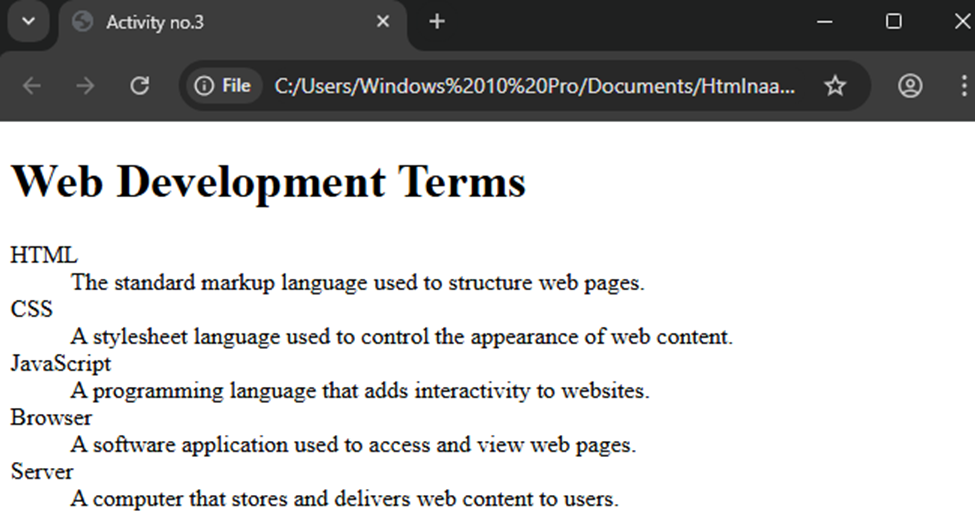Image resolution: width=975 pixels, height=521 pixels.
Task: Click the Web Development Terms heading
Action: [x=268, y=182]
